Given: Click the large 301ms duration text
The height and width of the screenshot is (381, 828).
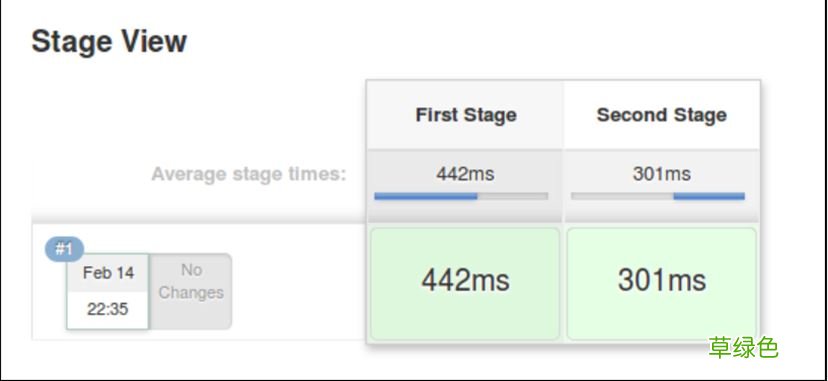Looking at the screenshot, I should (662, 280).
